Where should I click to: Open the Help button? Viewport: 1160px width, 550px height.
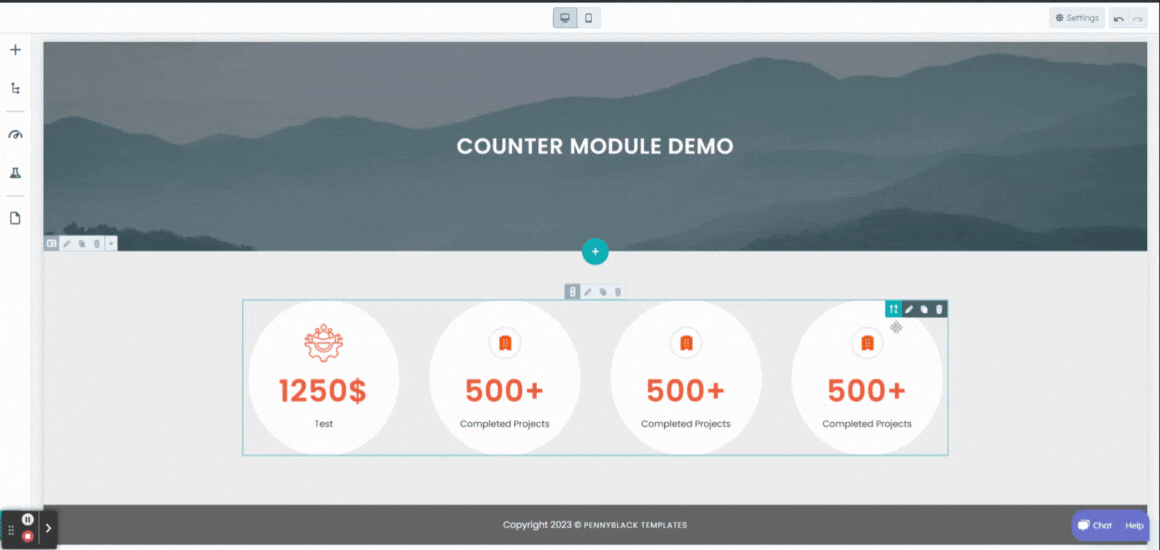(x=1134, y=526)
